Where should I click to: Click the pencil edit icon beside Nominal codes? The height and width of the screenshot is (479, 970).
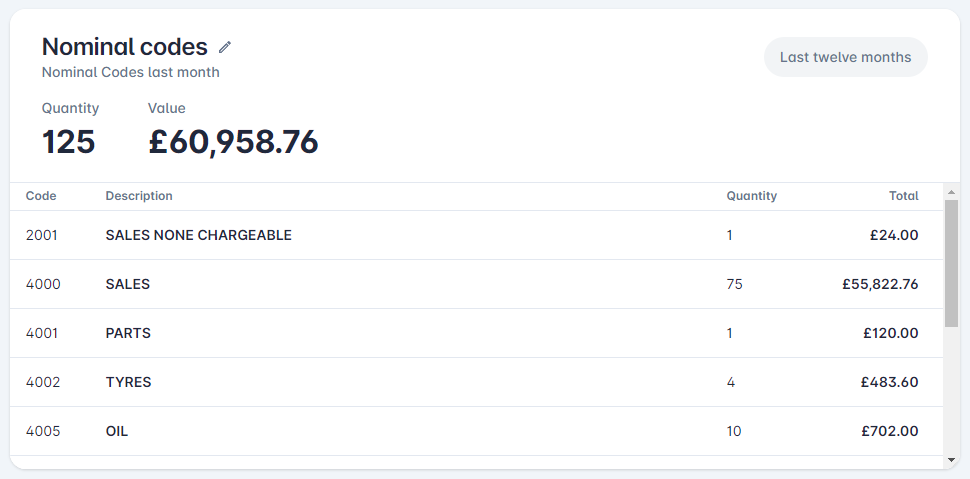225,47
